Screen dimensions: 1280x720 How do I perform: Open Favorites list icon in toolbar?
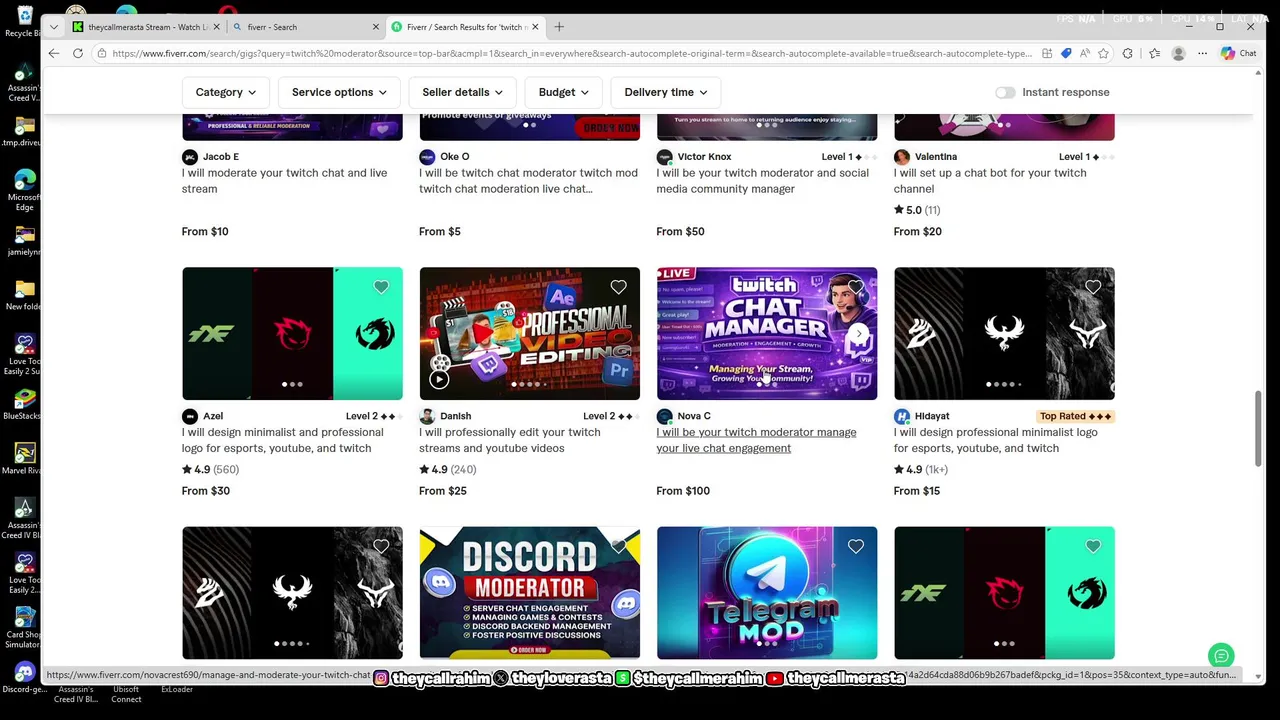[1154, 53]
